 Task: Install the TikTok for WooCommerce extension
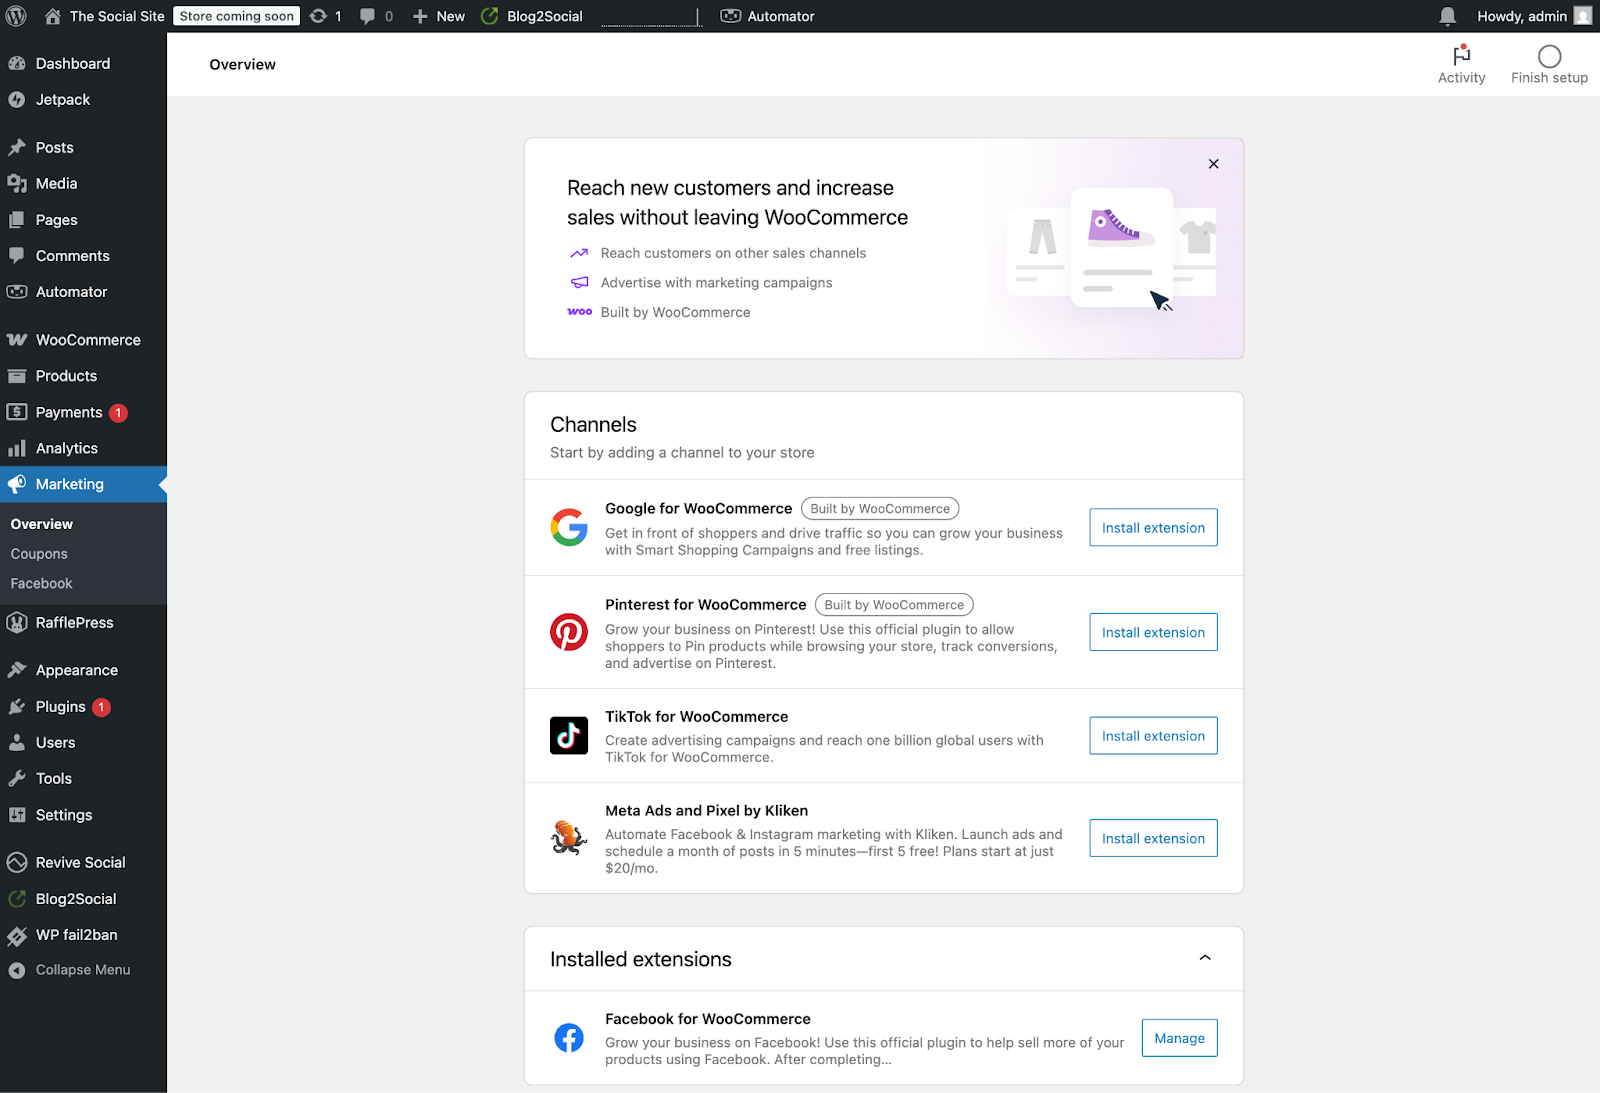point(1152,735)
